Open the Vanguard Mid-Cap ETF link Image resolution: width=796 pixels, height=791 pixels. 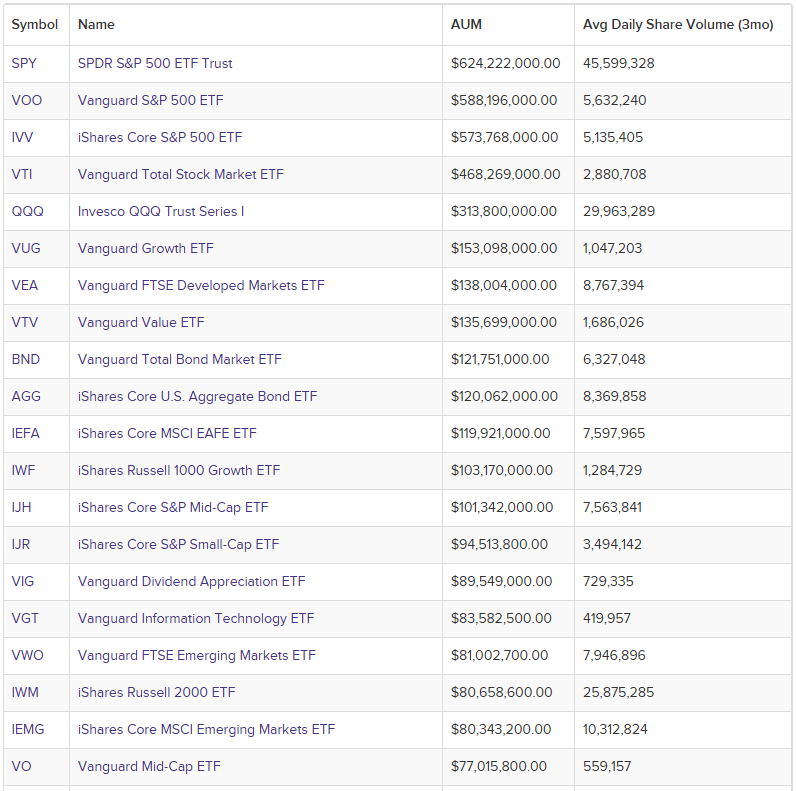point(149,768)
